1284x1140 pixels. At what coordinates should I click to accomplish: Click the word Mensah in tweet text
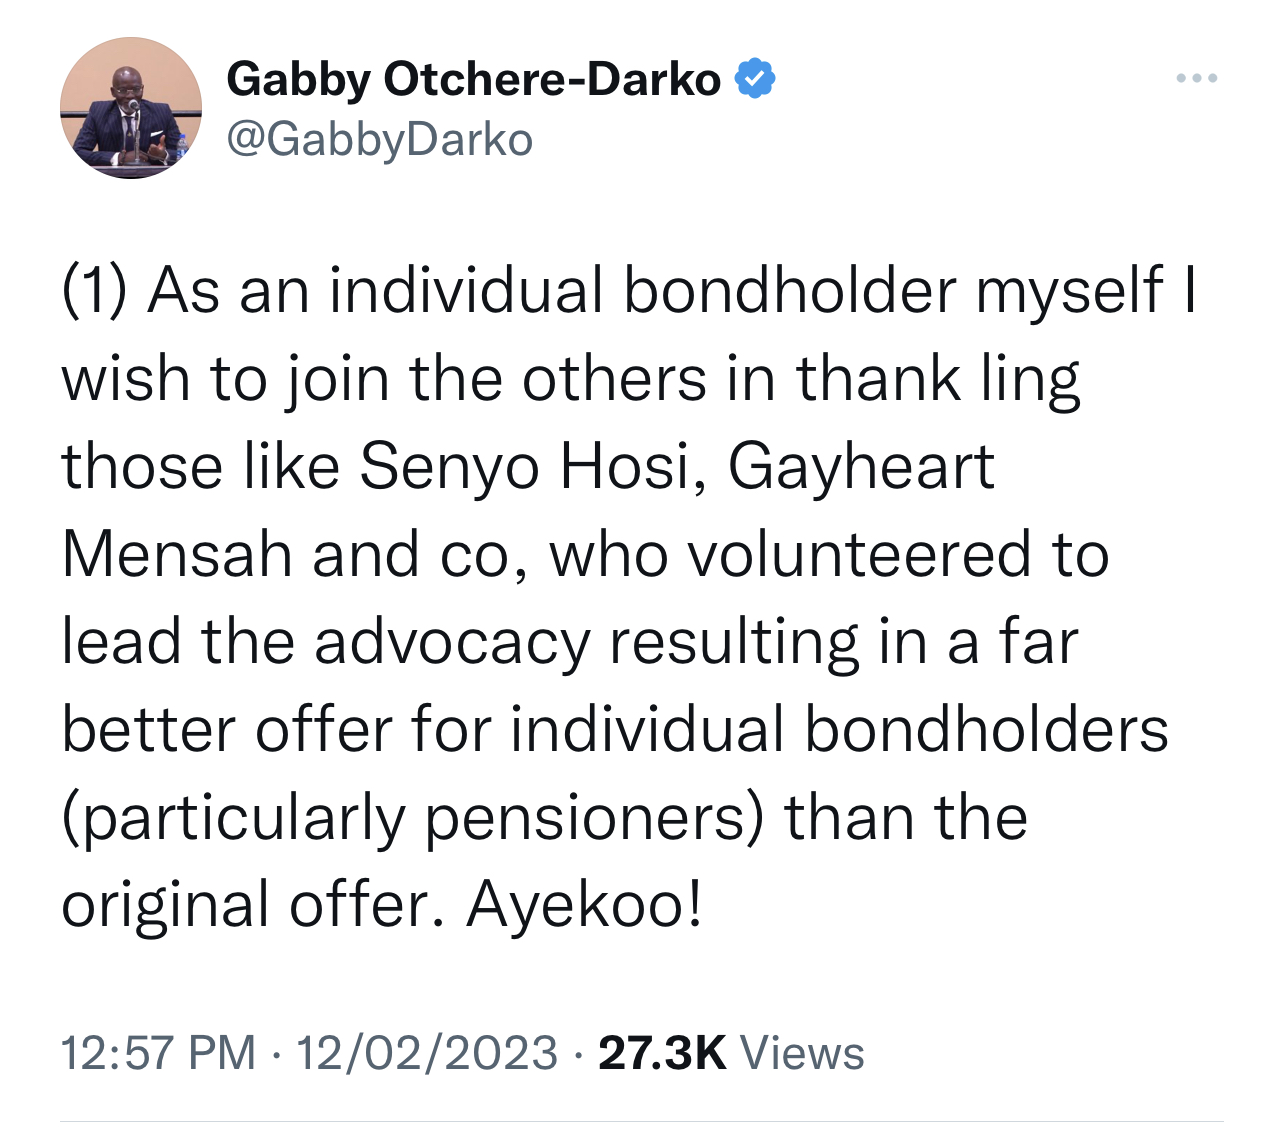click(178, 554)
